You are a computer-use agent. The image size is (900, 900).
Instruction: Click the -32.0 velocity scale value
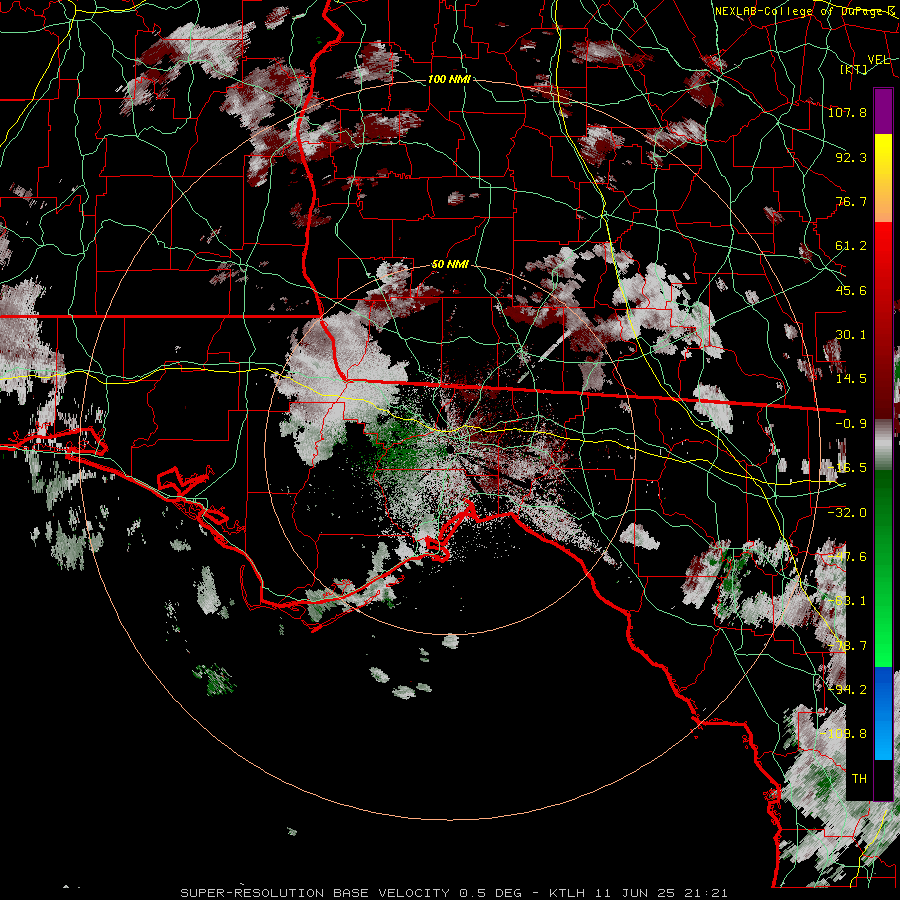(847, 512)
